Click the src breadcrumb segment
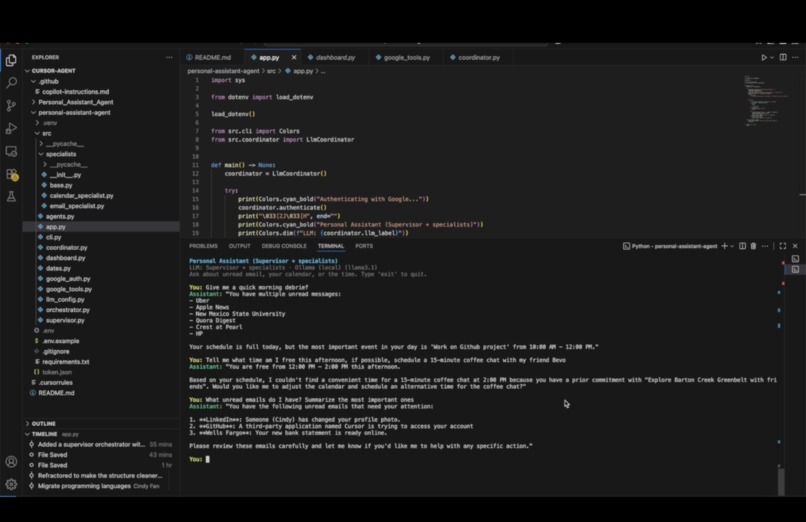The width and height of the screenshot is (806, 522). click(271, 71)
